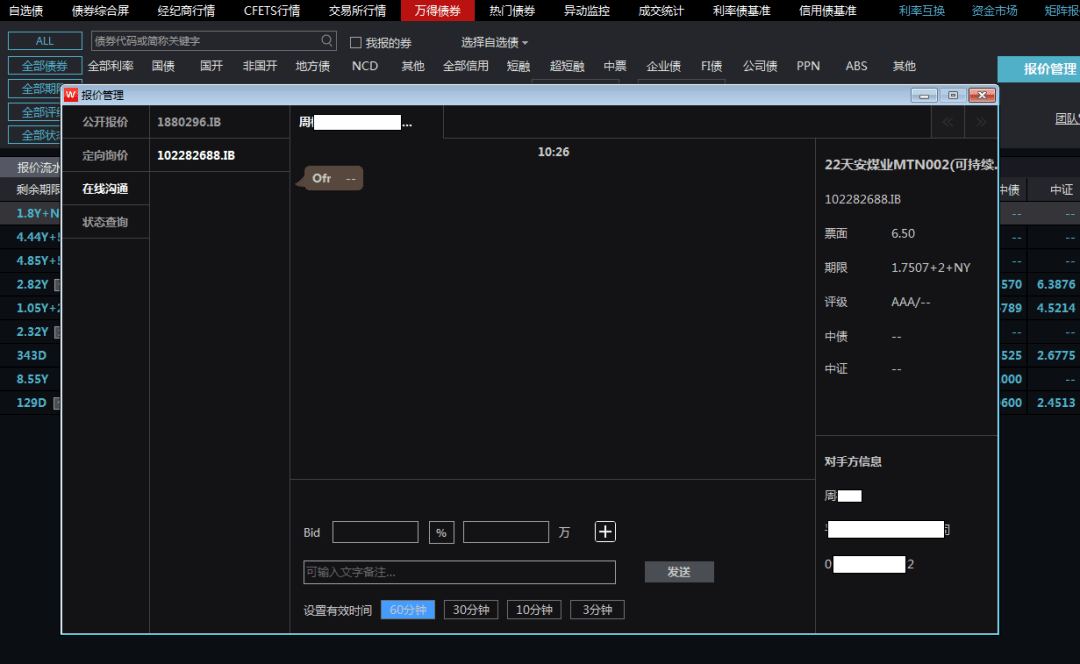Click the ALL filter button

point(45,41)
